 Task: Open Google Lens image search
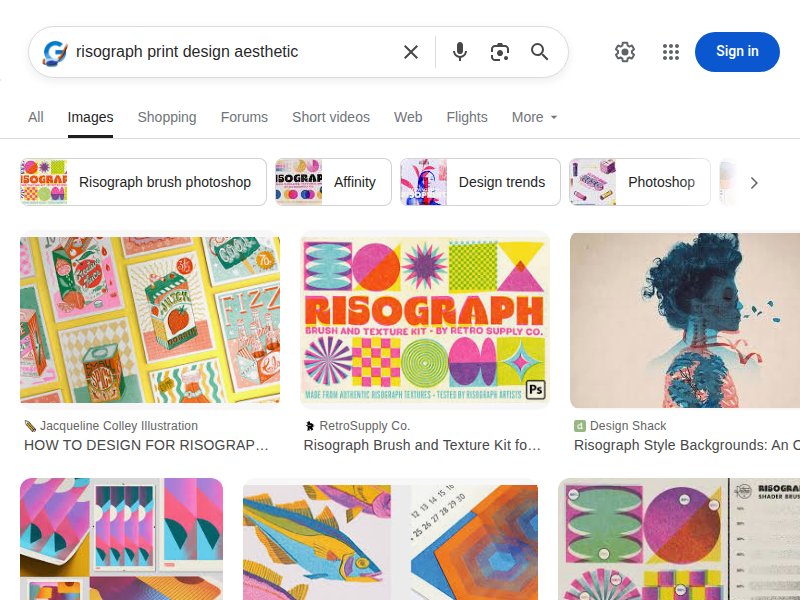pos(500,52)
